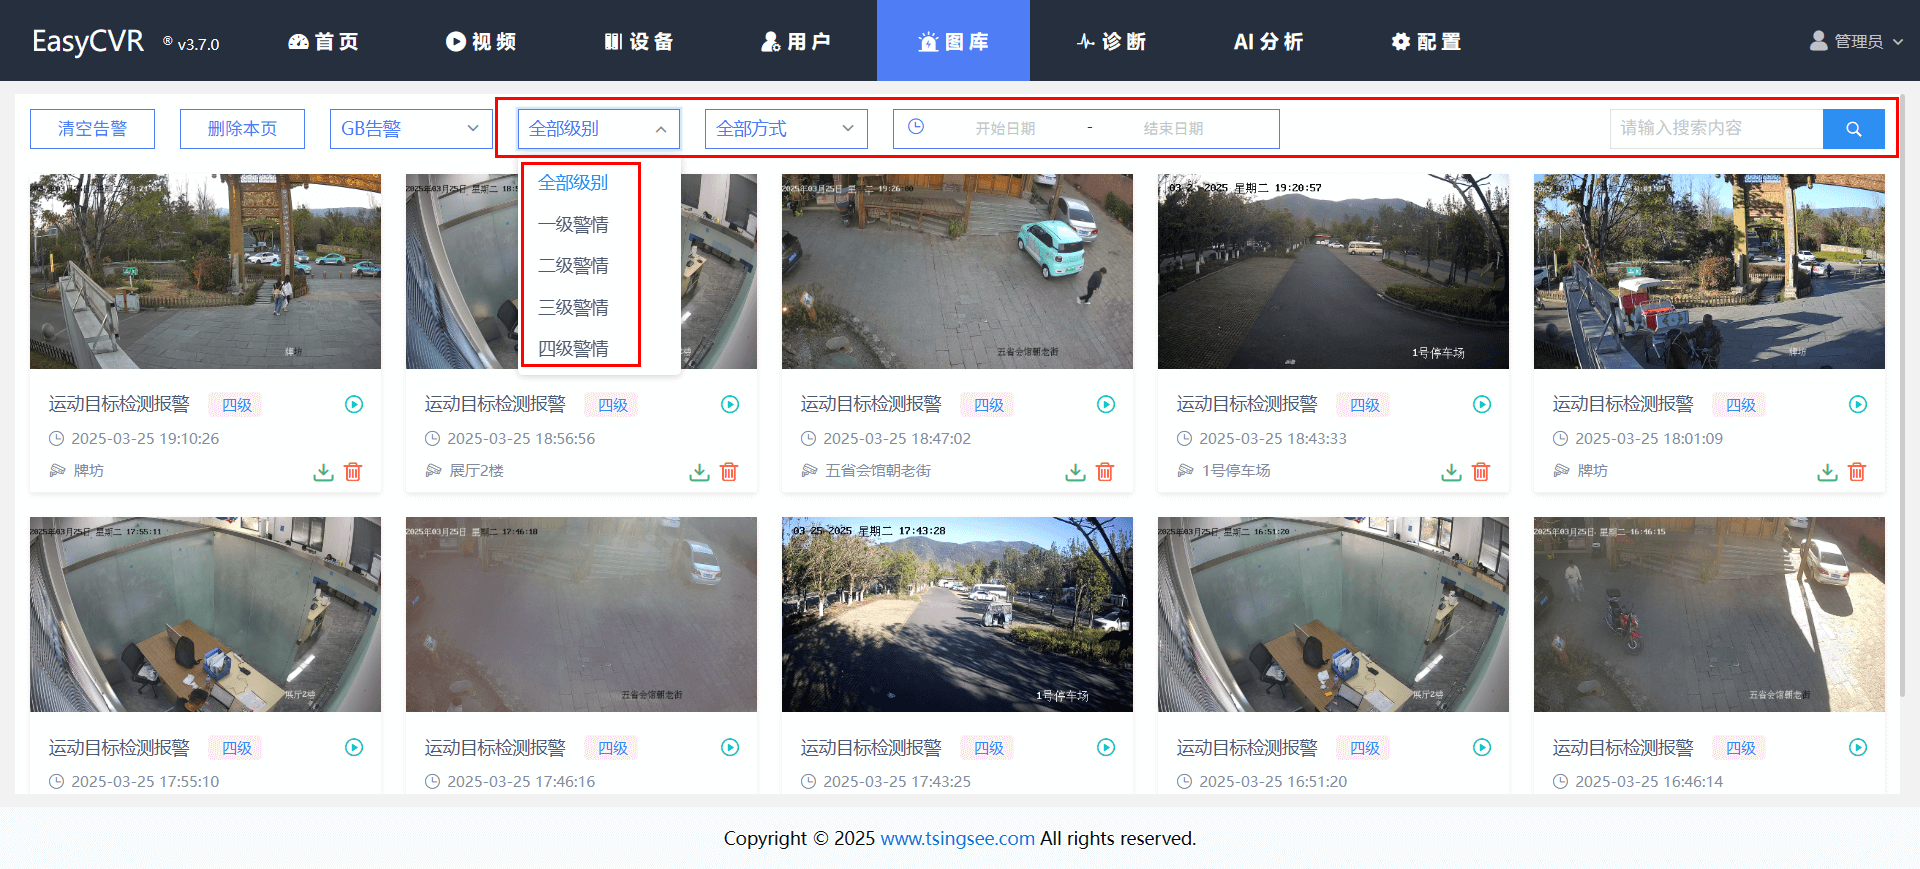Play video for the 16:46:14 alarm
This screenshot has width=1920, height=869.
pos(1857,748)
